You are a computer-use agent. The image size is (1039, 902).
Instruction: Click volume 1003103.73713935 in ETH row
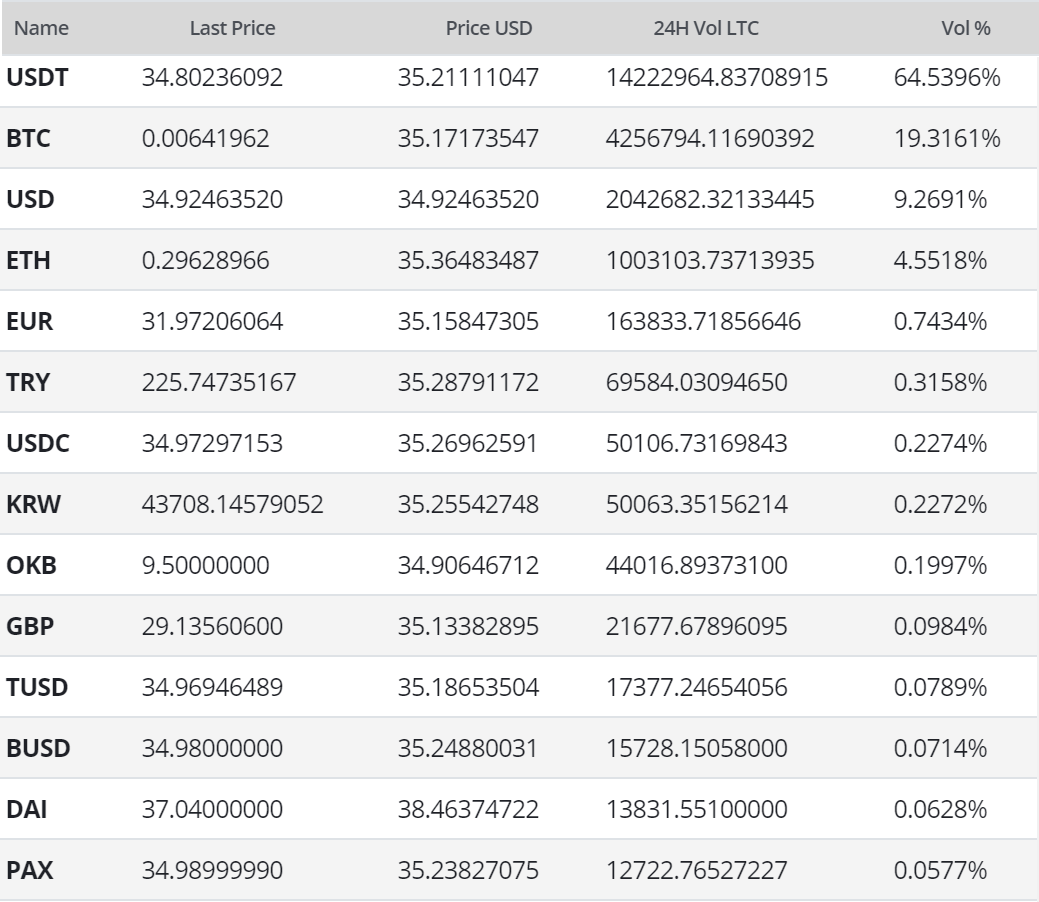tap(710, 260)
